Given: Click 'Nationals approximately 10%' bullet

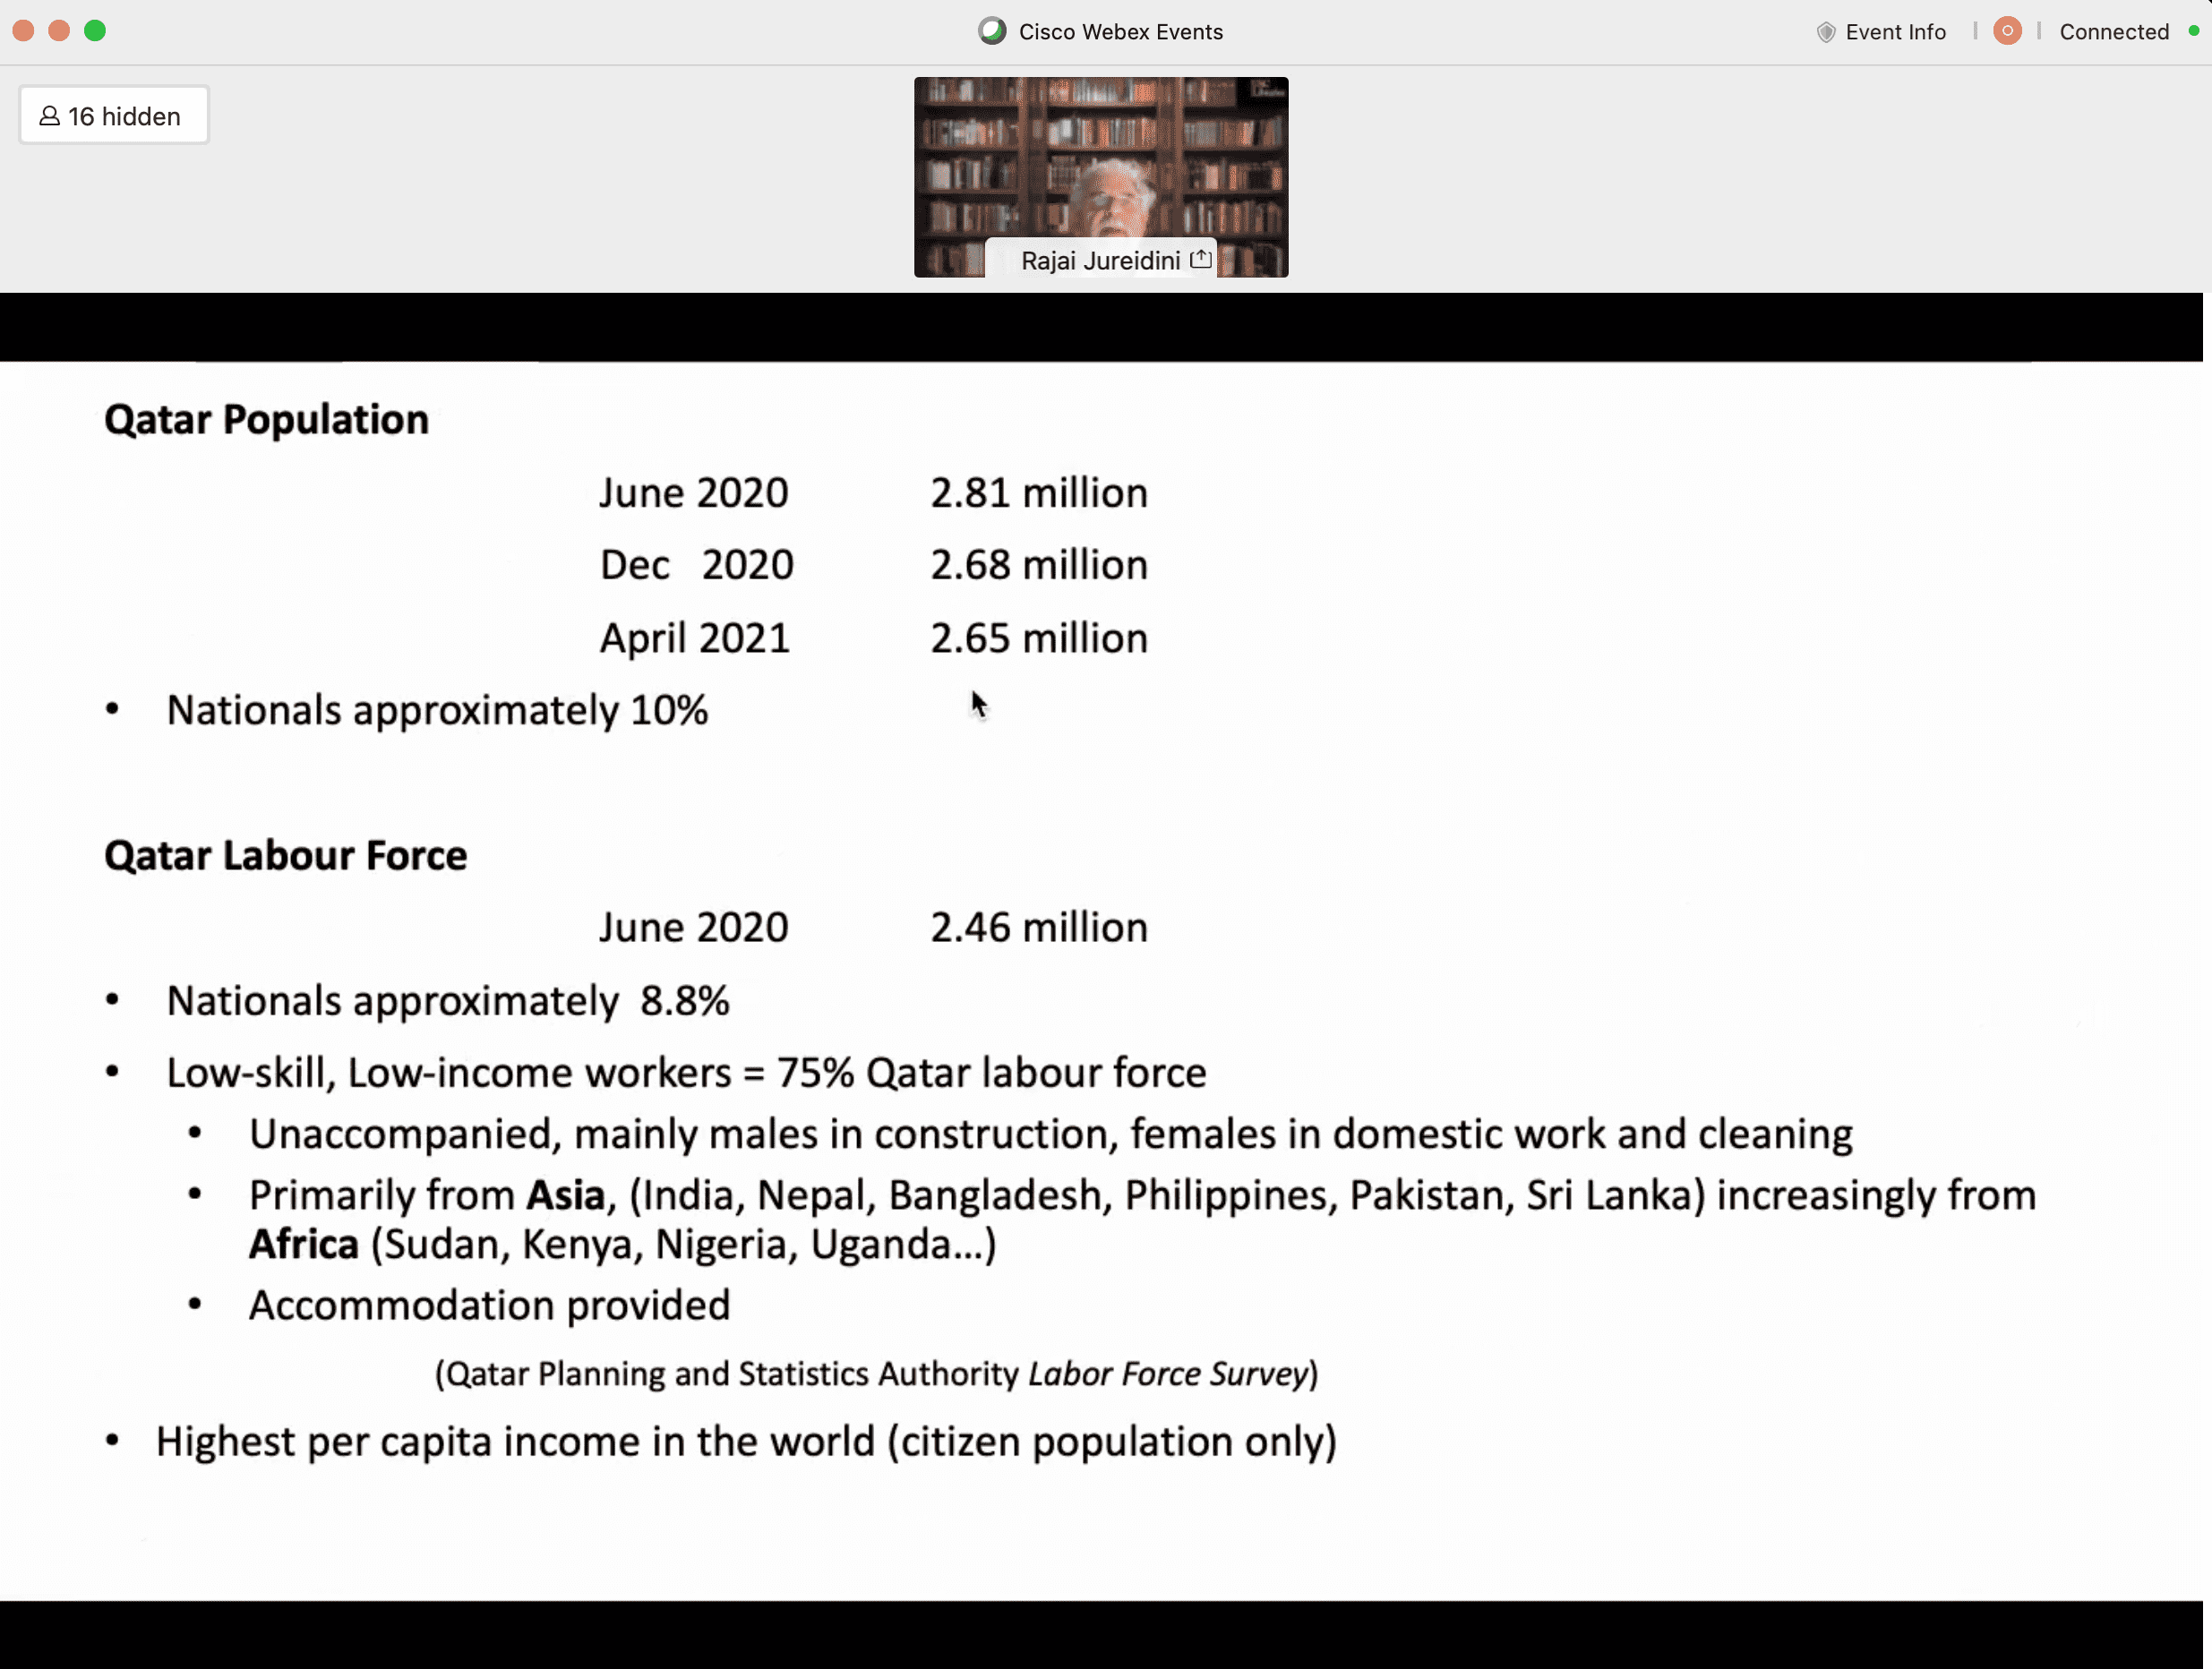Looking at the screenshot, I should [x=437, y=711].
